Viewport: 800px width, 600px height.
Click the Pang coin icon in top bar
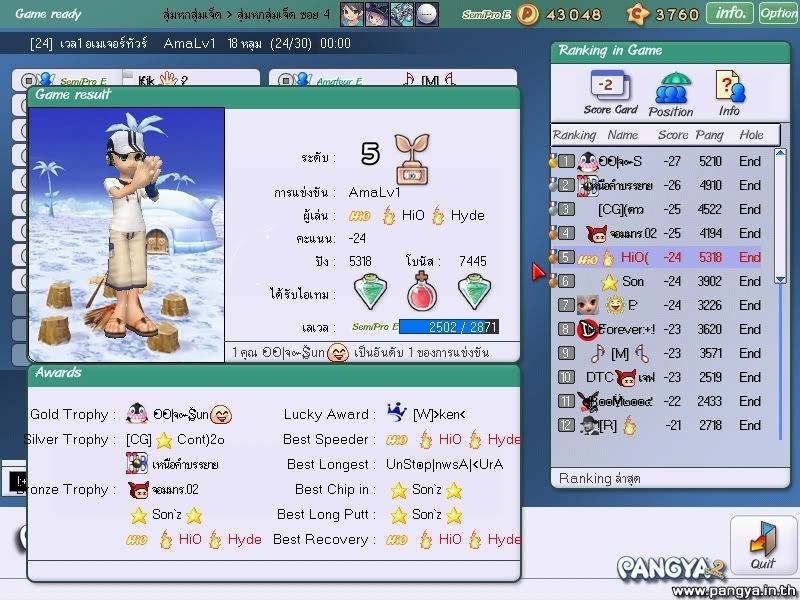tap(528, 14)
